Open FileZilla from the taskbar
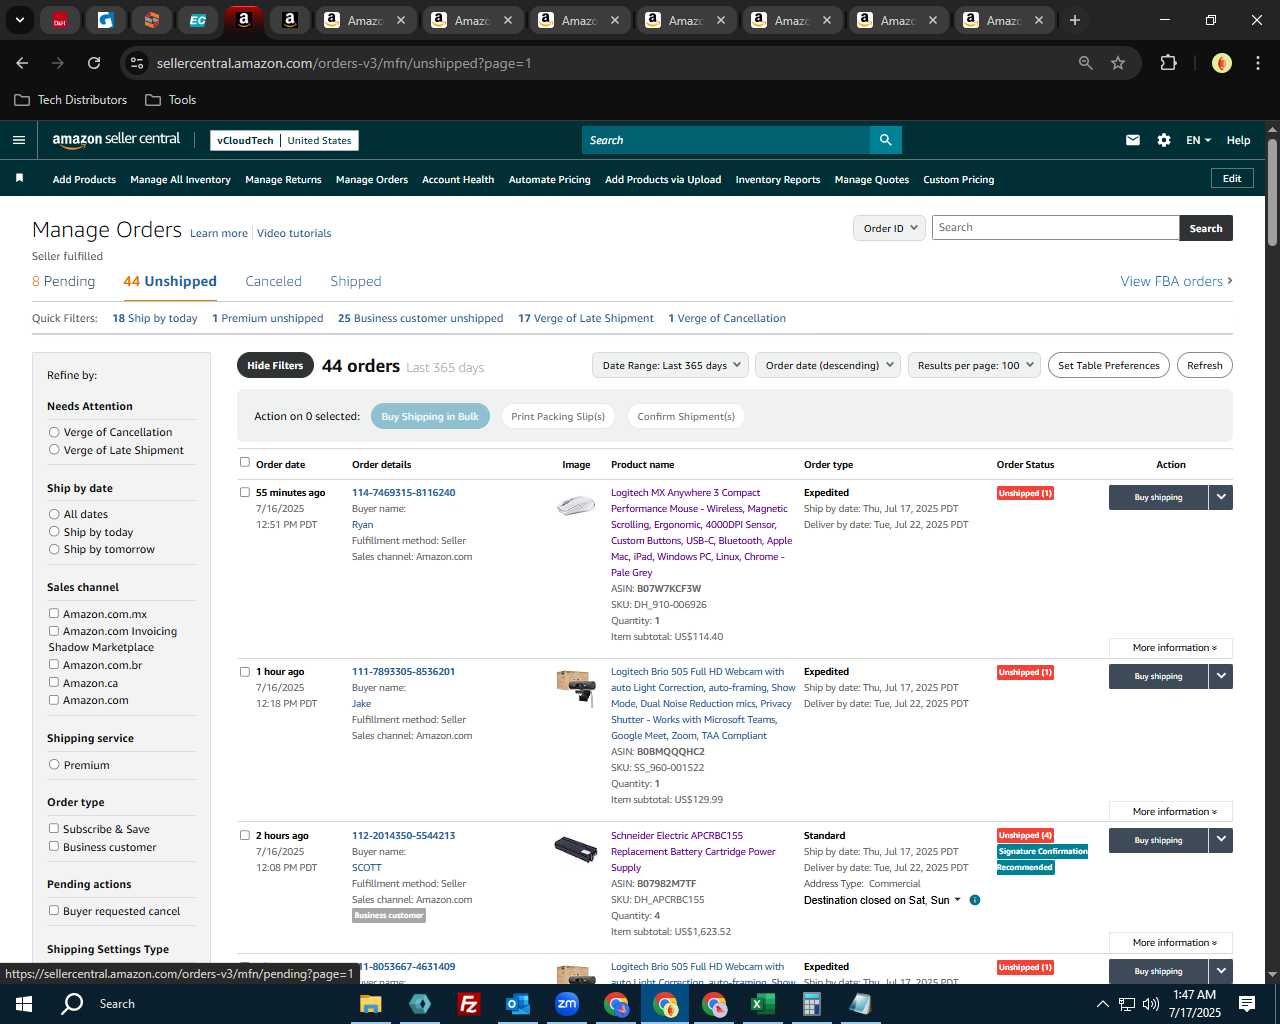Viewport: 1280px width, 1024px height. click(468, 1004)
